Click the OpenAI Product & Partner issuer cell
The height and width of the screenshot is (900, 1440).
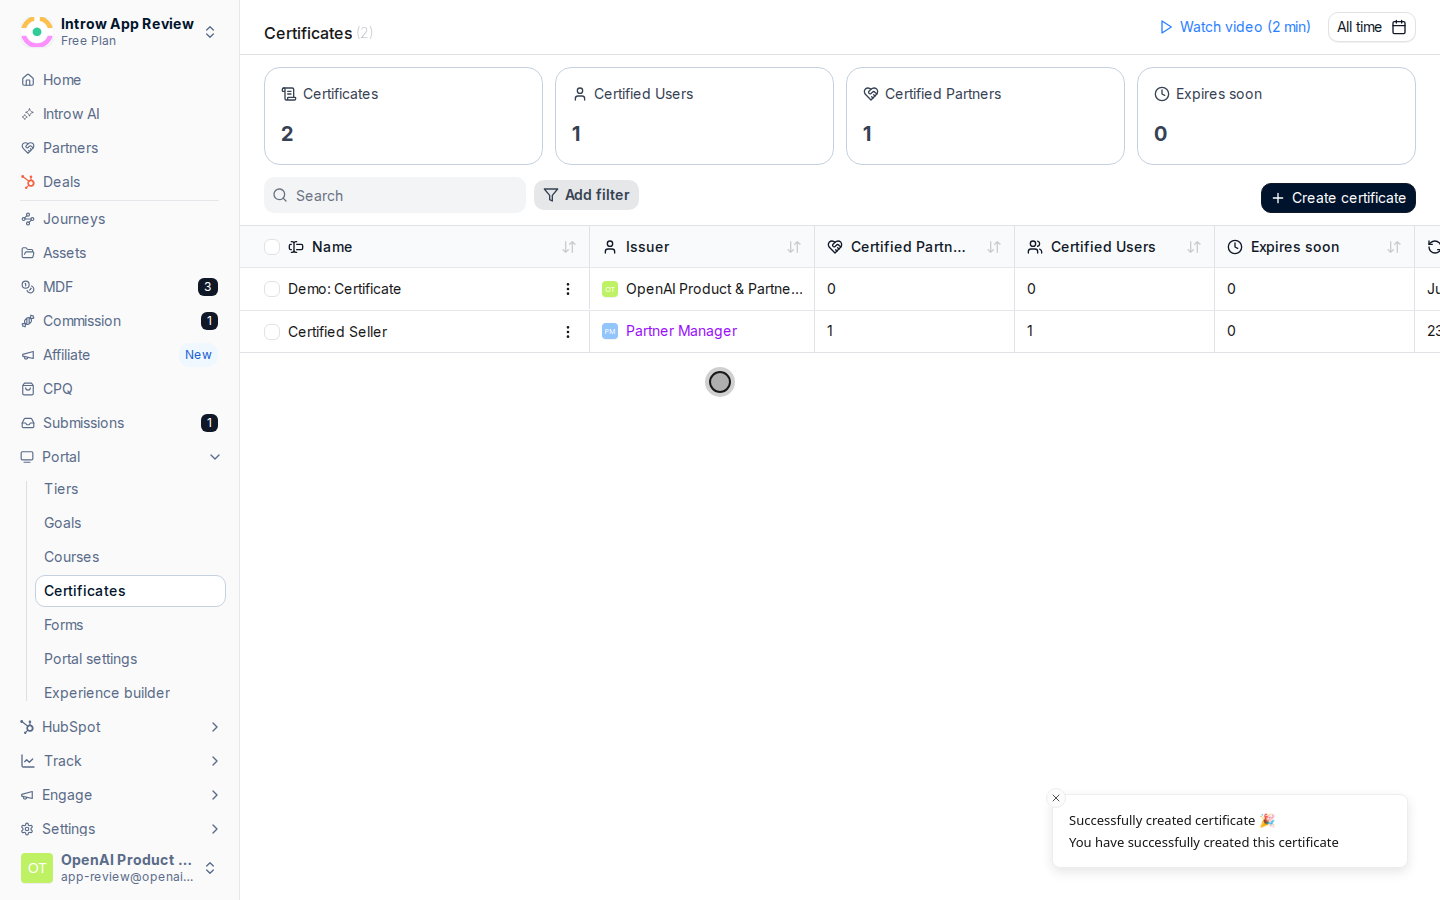(702, 289)
